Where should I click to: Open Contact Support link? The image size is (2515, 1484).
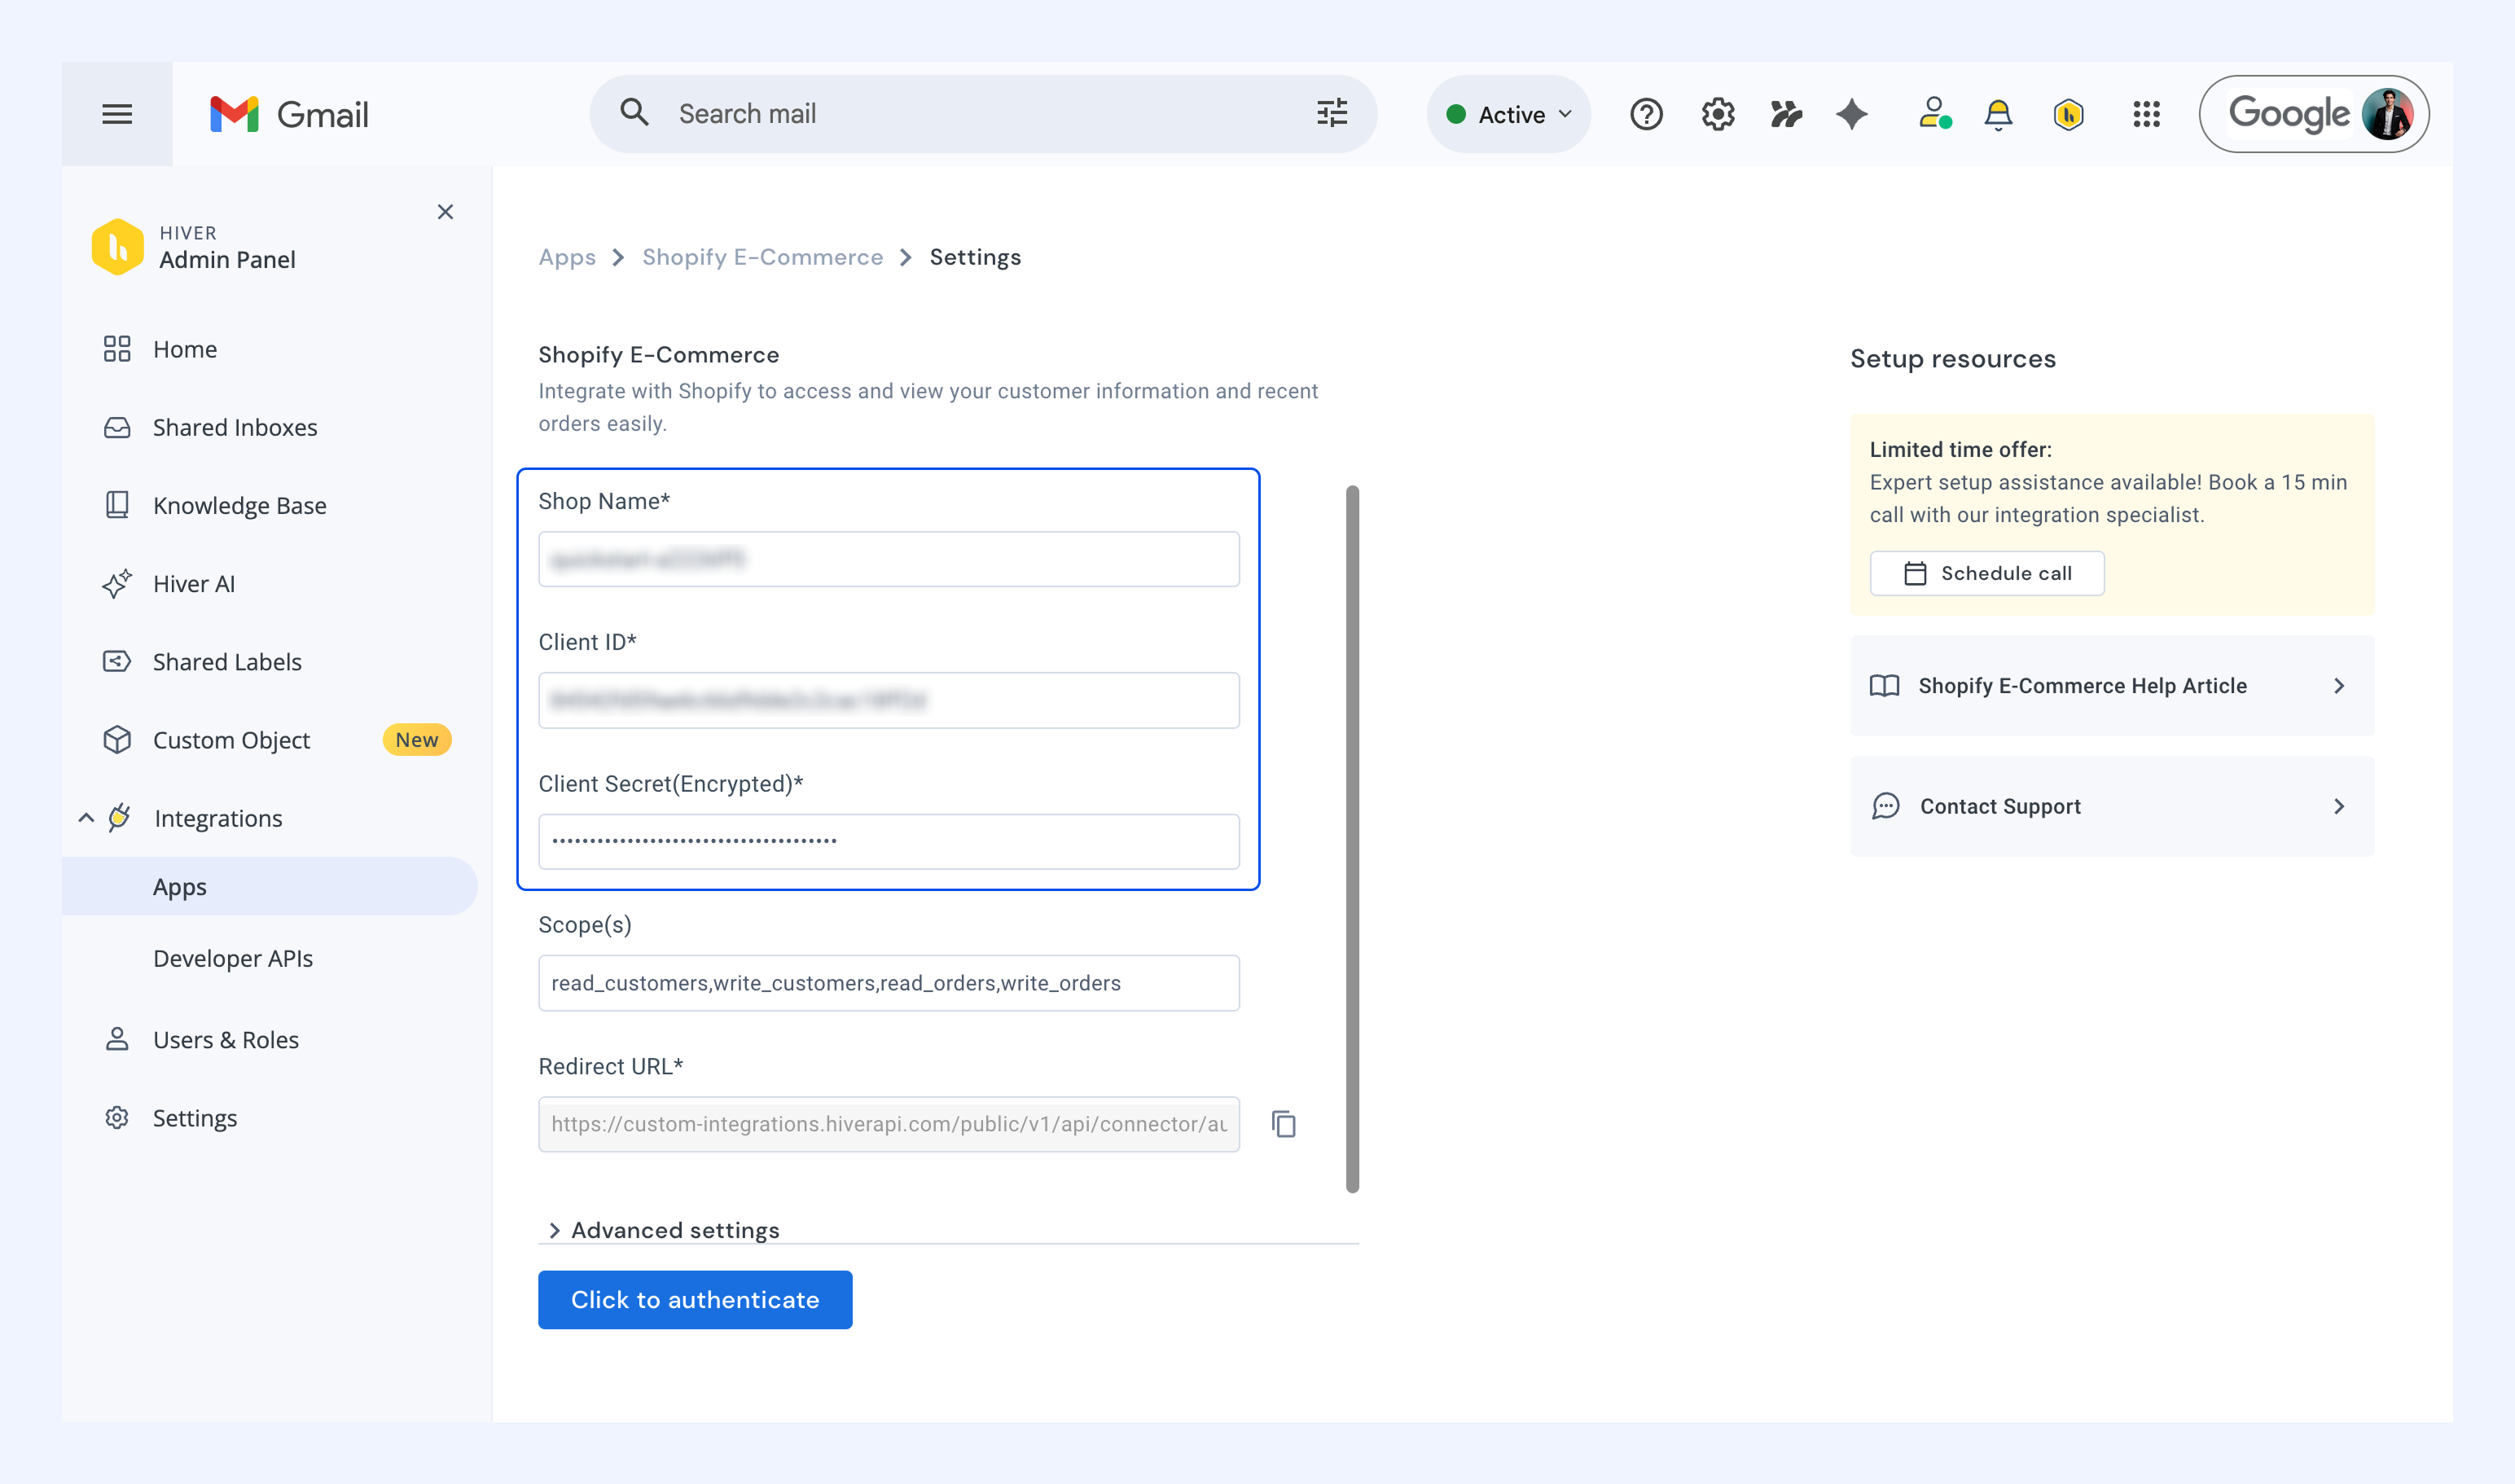pyautogui.click(x=2112, y=806)
